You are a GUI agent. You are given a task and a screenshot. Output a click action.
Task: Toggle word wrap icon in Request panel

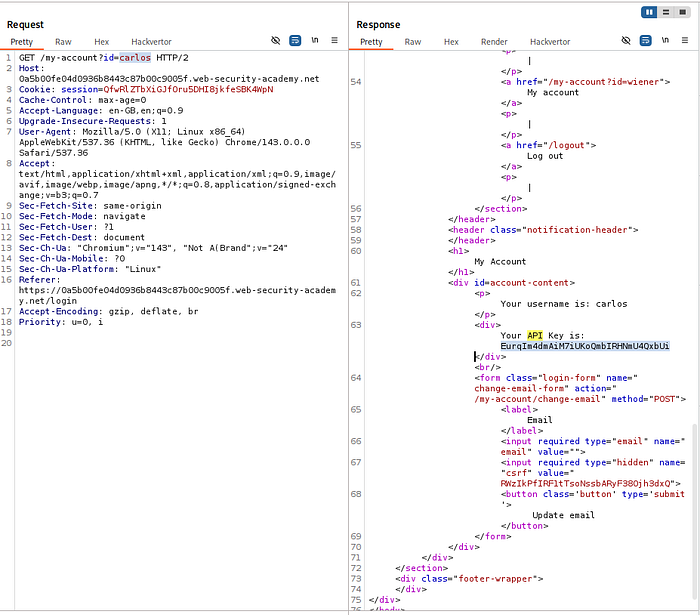tap(295, 41)
